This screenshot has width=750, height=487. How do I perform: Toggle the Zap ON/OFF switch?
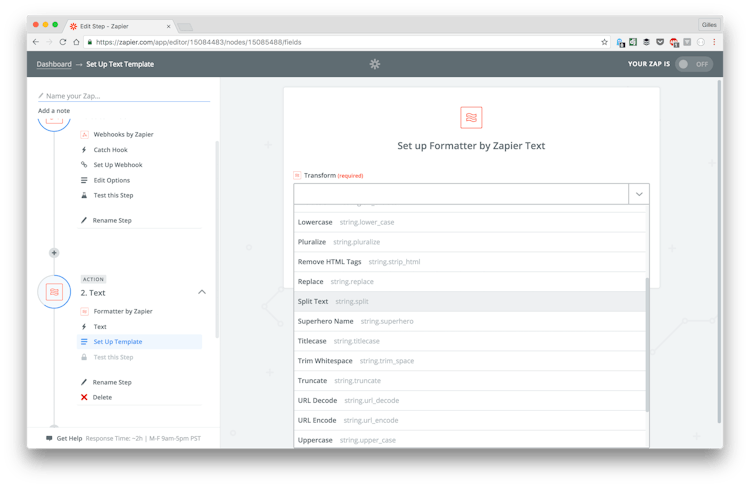coord(693,64)
